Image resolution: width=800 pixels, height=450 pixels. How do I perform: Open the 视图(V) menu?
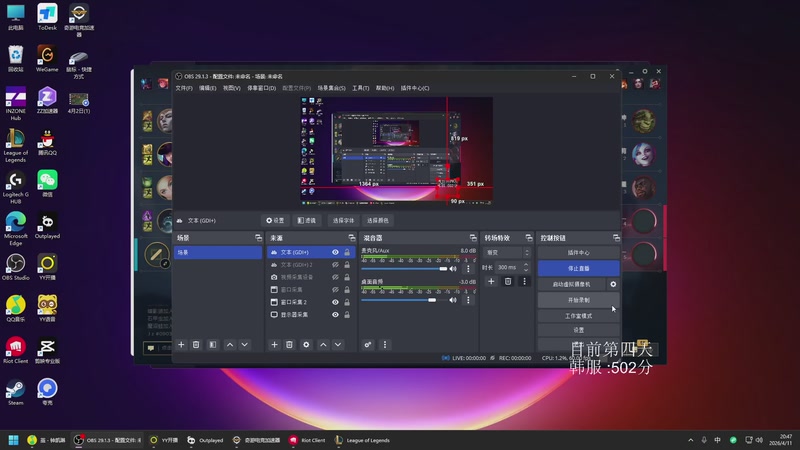[x=232, y=88]
